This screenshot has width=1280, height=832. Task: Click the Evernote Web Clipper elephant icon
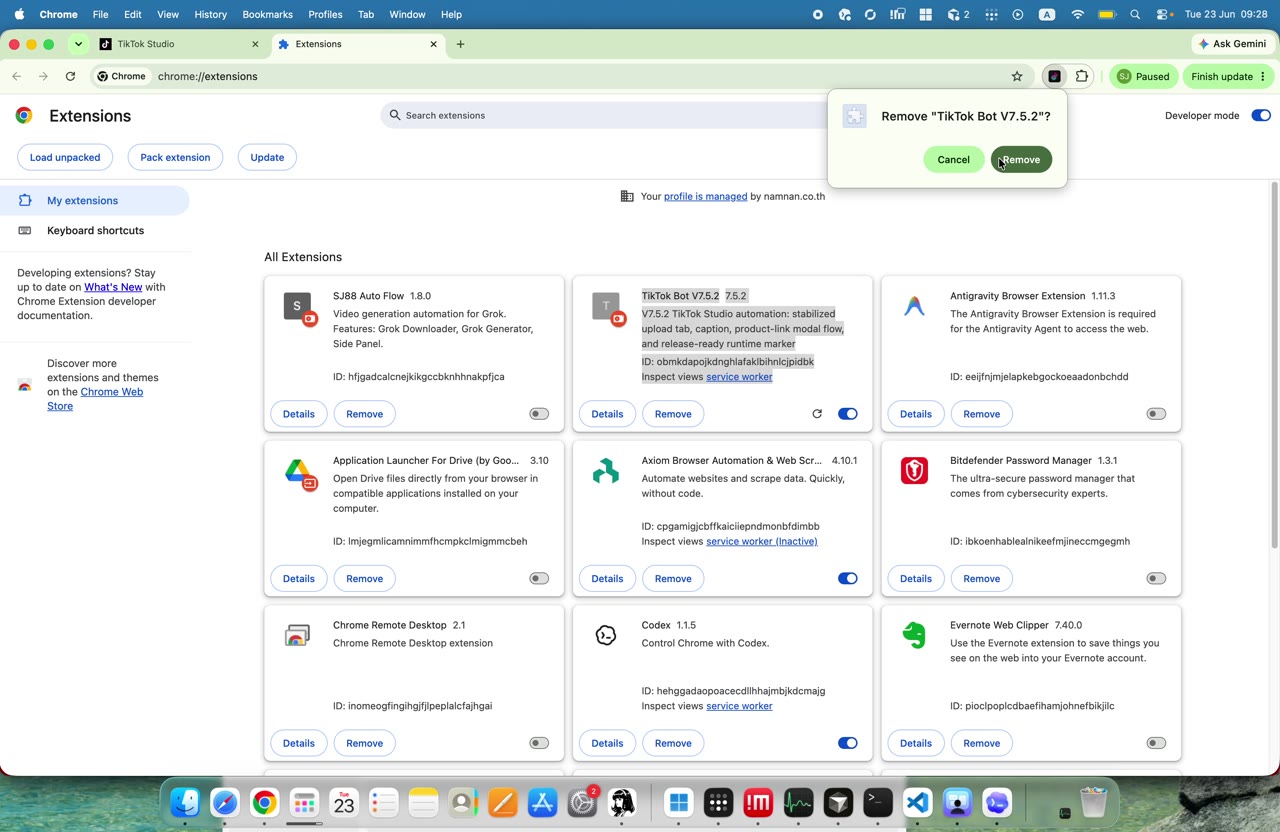point(914,635)
